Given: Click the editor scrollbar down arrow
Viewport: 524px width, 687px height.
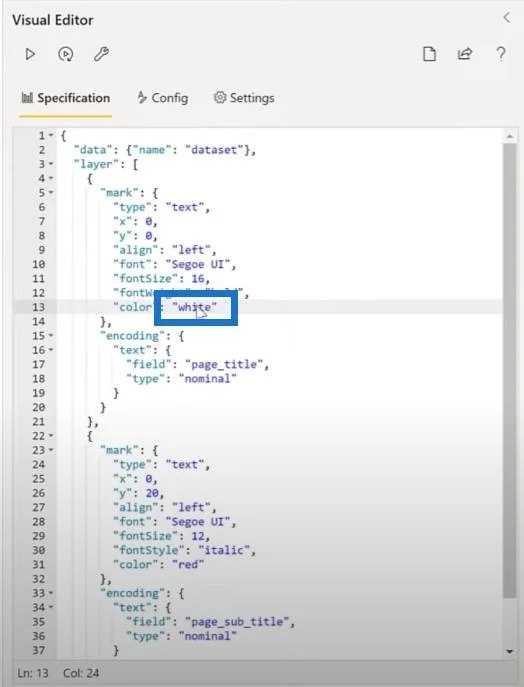Looking at the screenshot, I should [x=510, y=652].
